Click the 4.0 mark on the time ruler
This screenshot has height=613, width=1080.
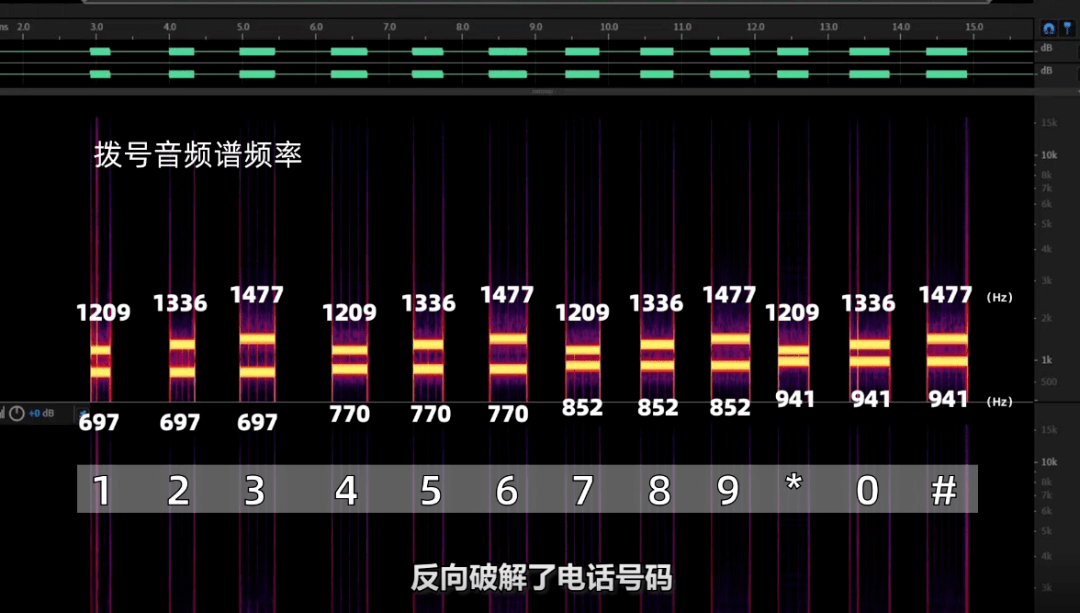169,27
